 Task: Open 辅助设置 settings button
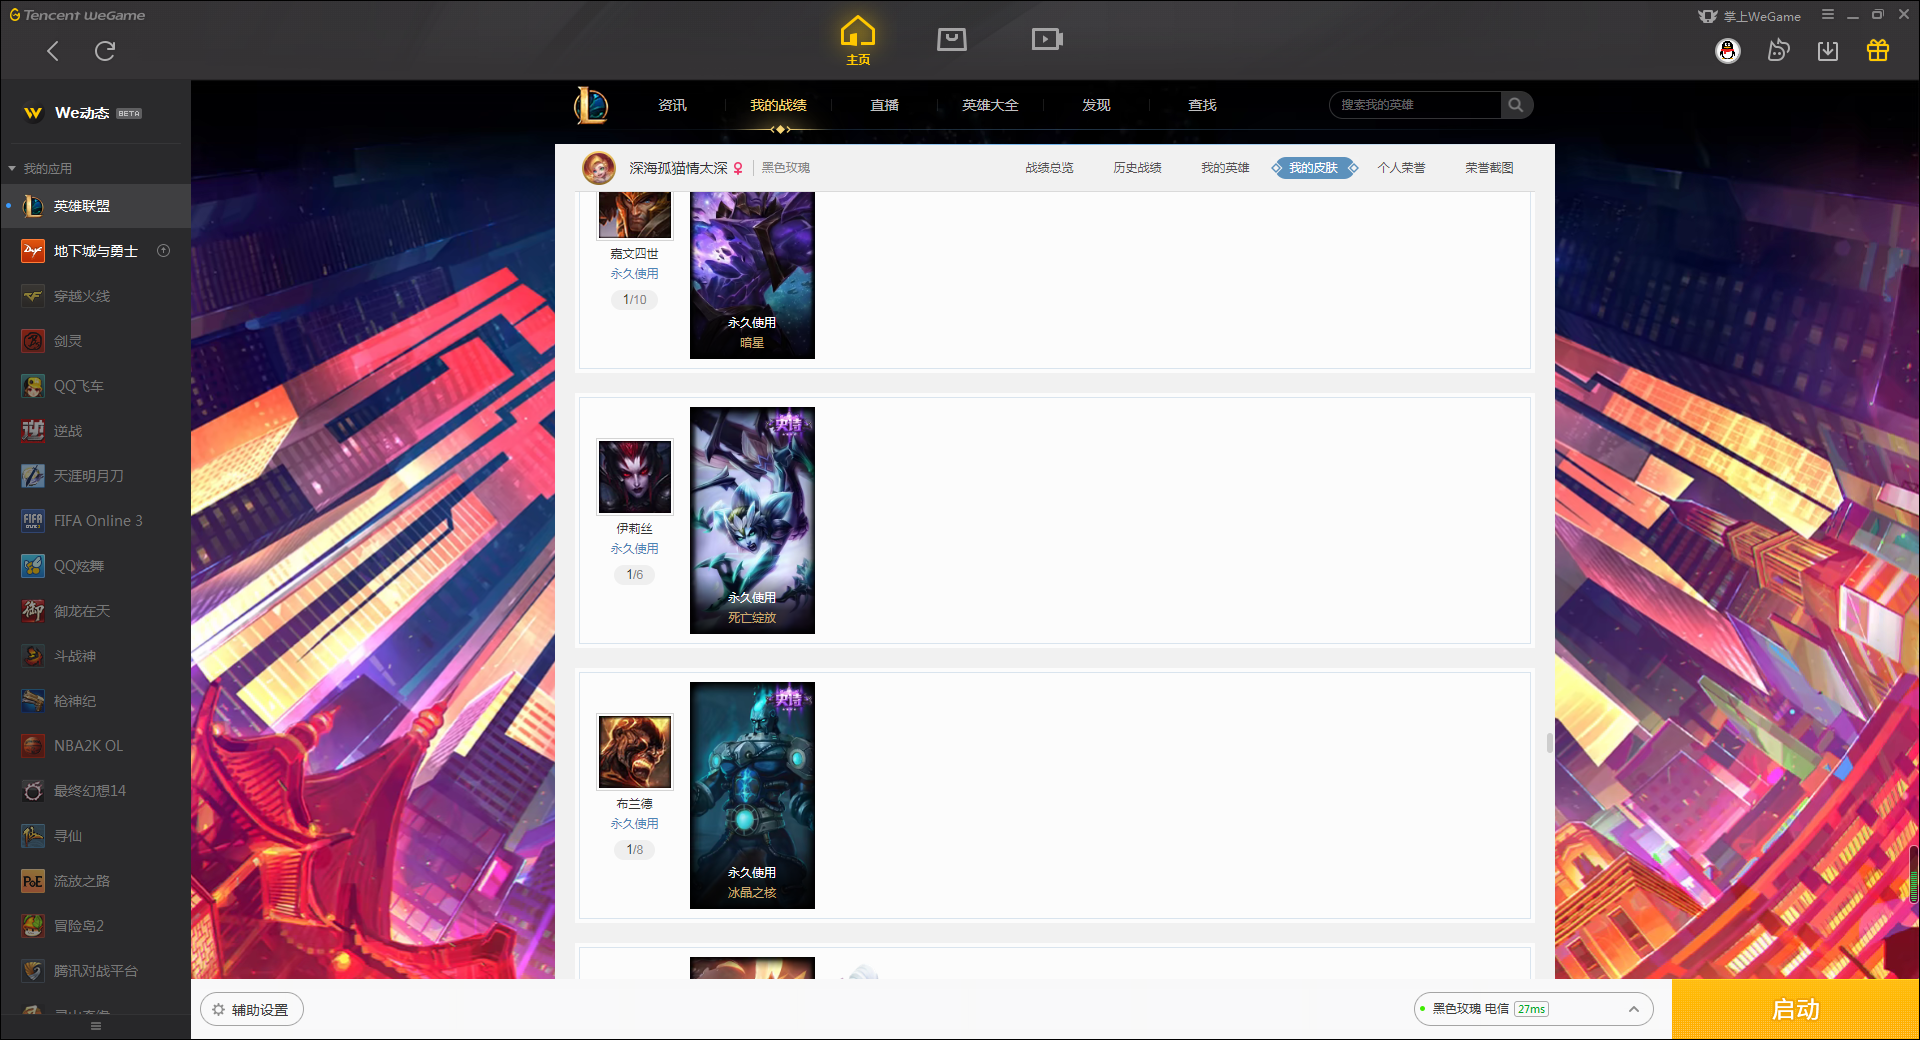[x=252, y=1010]
